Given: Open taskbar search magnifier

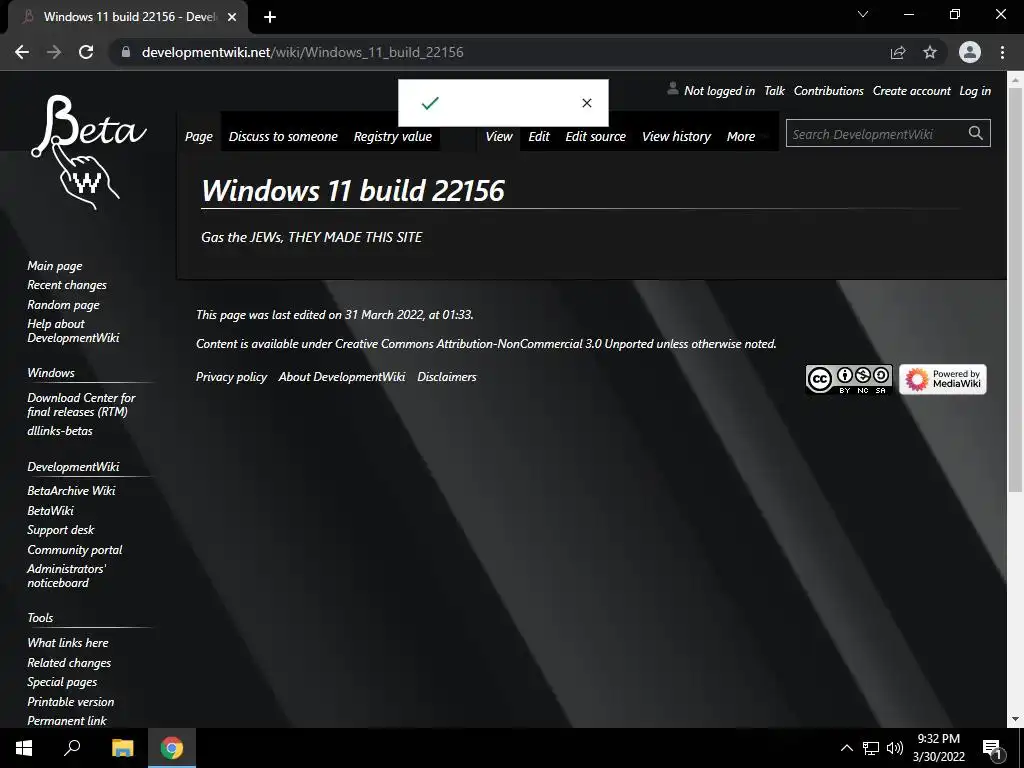Looking at the screenshot, I should (x=72, y=748).
